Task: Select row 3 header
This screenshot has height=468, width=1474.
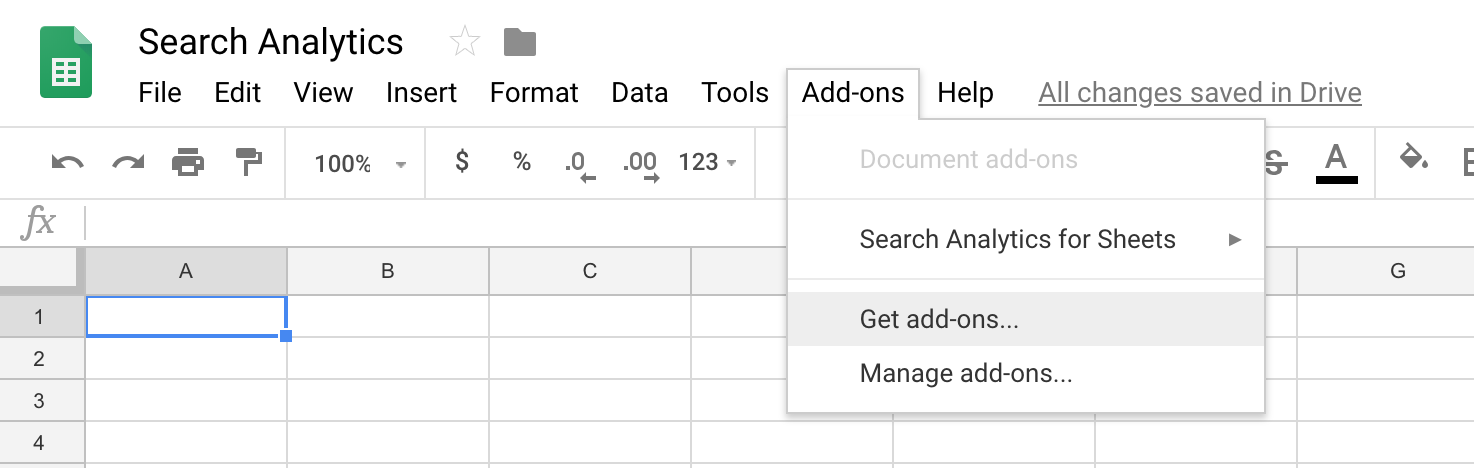Action: coord(40,400)
